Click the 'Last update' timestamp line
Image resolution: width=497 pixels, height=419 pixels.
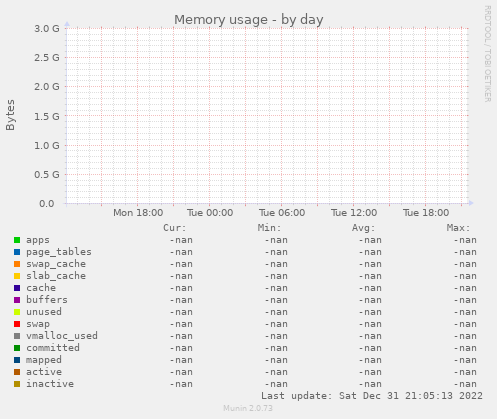click(x=372, y=396)
